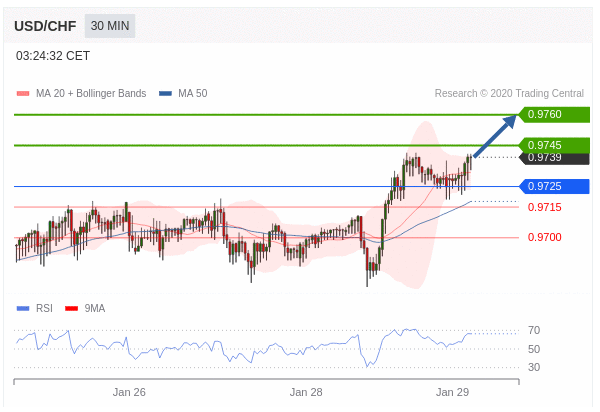The image size is (600, 412).
Task: Click the Jan 29 date label
Action: [x=452, y=392]
